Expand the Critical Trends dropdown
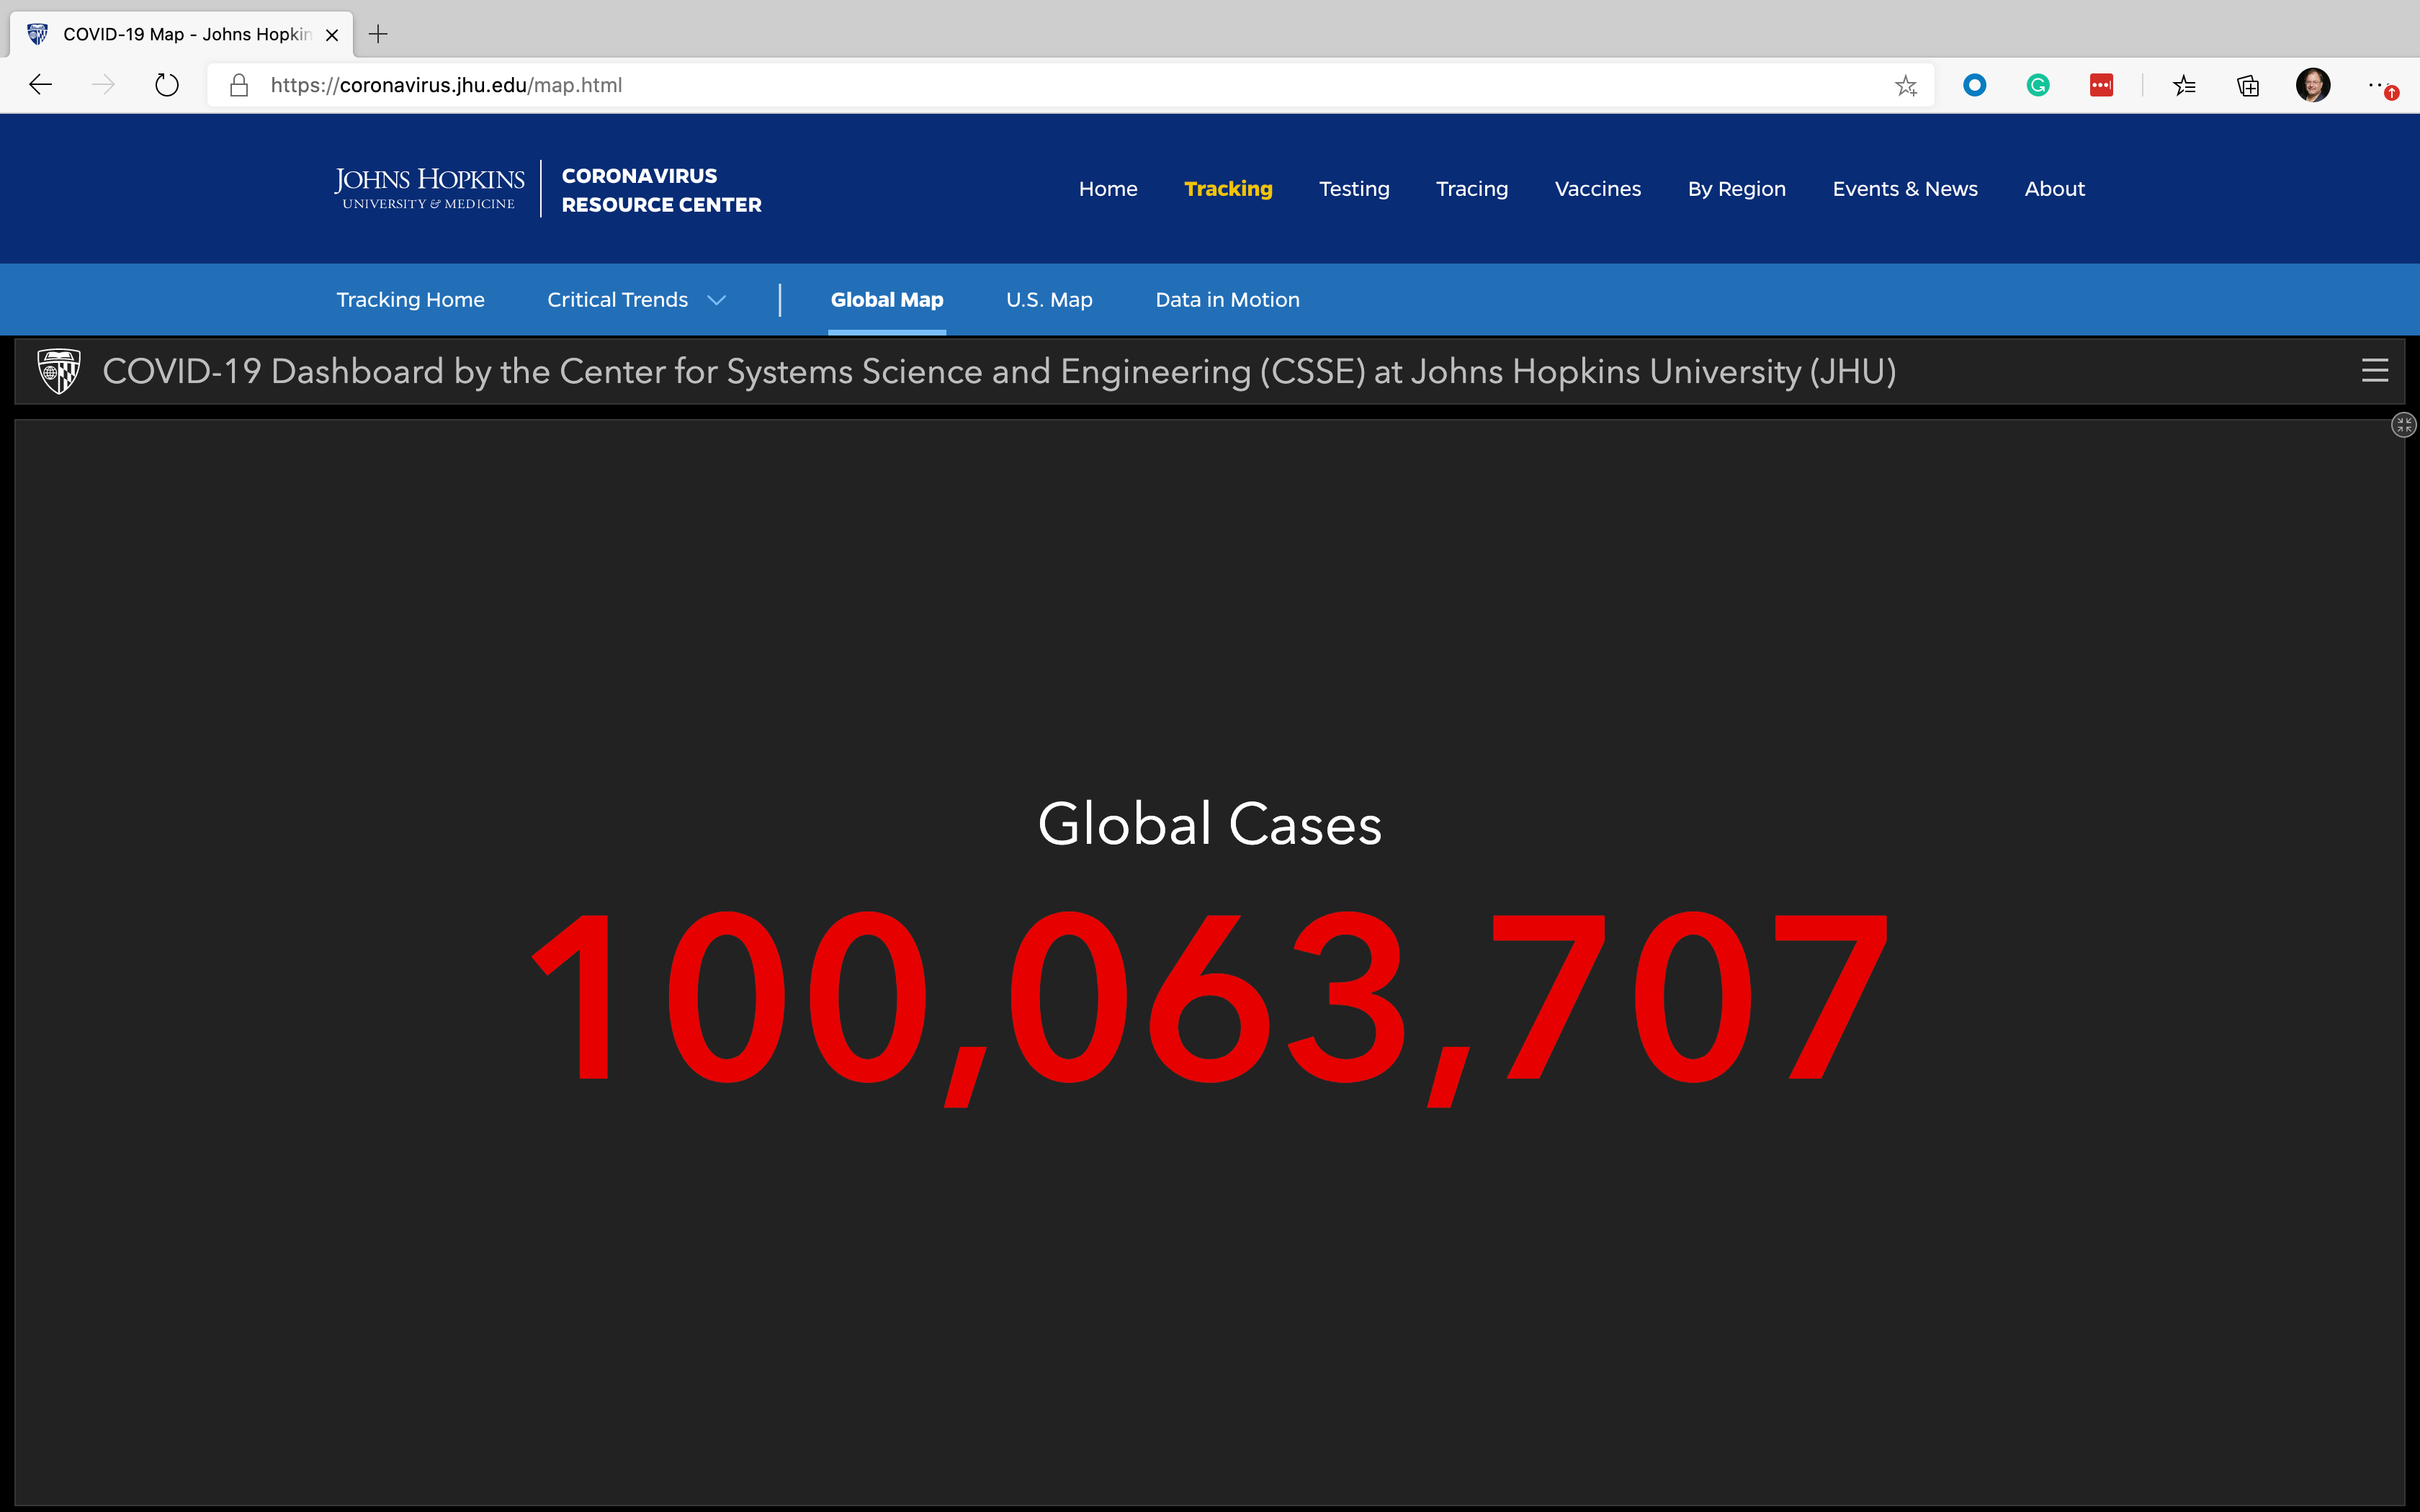The height and width of the screenshot is (1512, 2420). click(x=636, y=300)
